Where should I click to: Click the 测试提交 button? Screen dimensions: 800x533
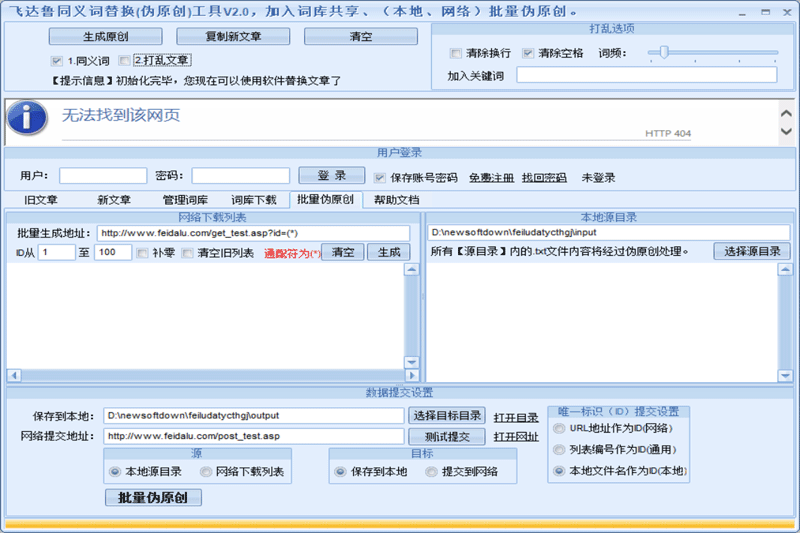click(447, 437)
